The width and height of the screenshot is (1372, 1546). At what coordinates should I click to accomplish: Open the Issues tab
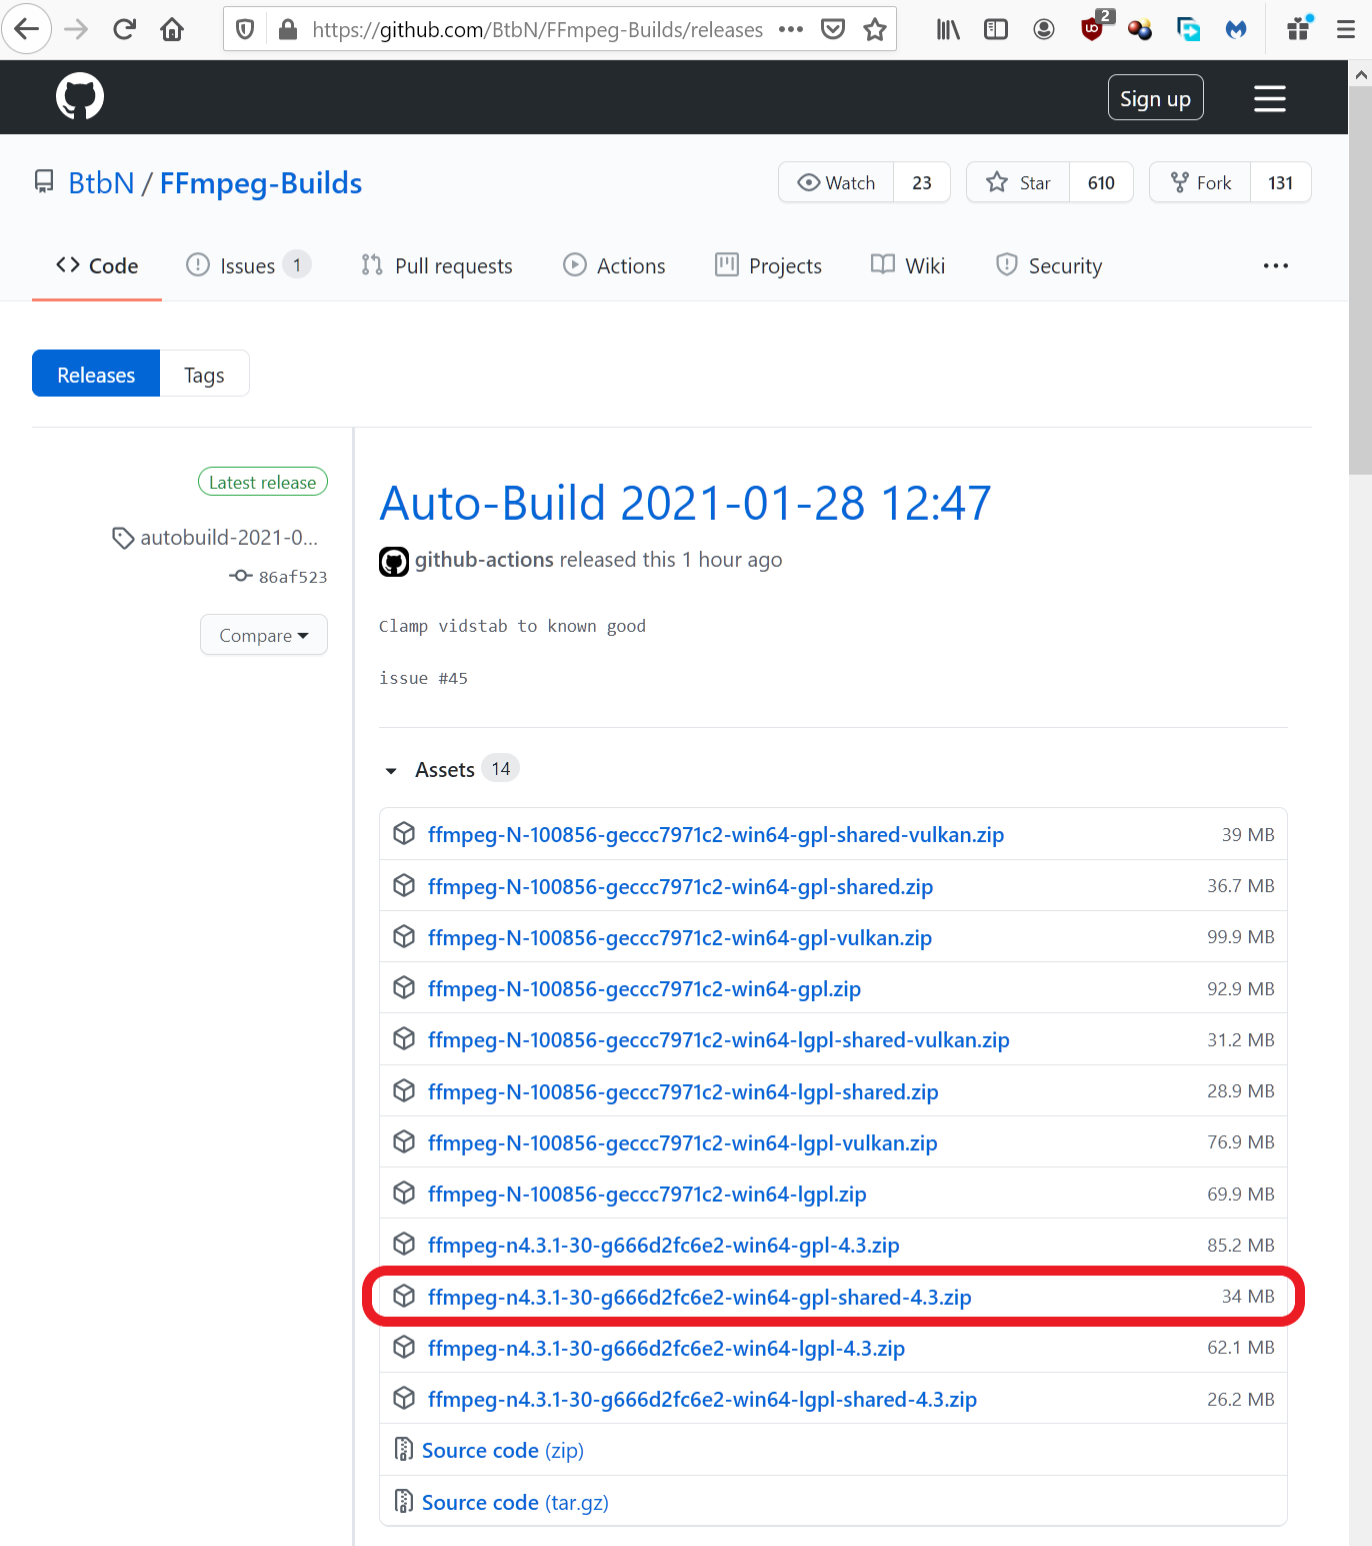248,266
